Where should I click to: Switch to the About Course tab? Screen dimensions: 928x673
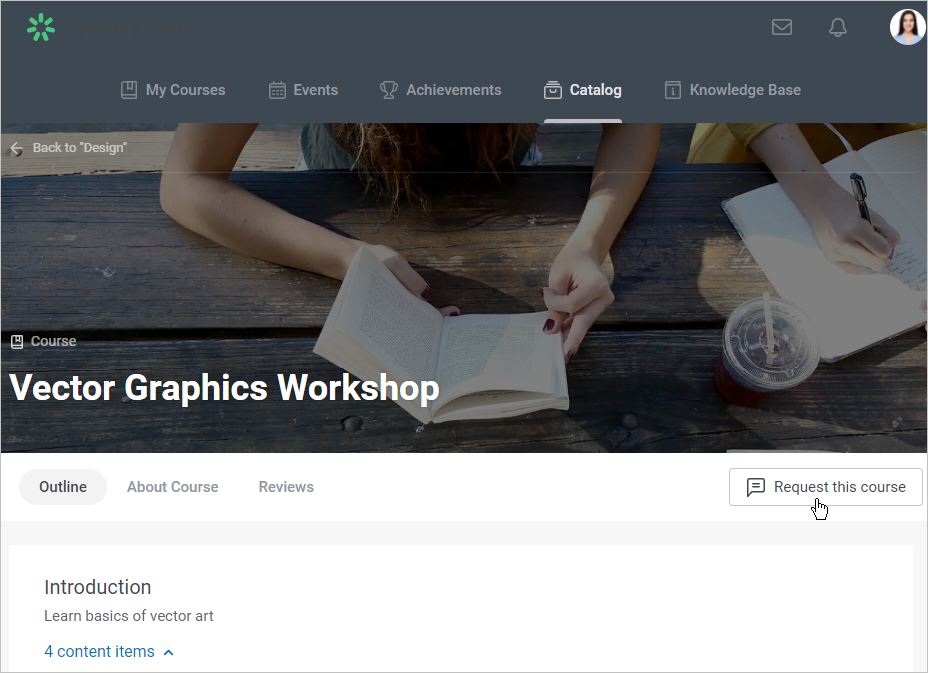point(173,487)
